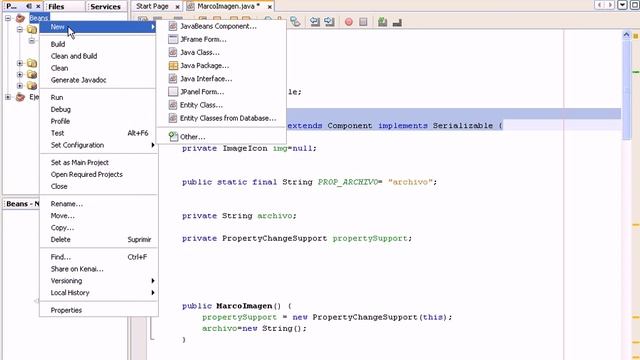
Task: Rename the project
Action: coord(98,204)
